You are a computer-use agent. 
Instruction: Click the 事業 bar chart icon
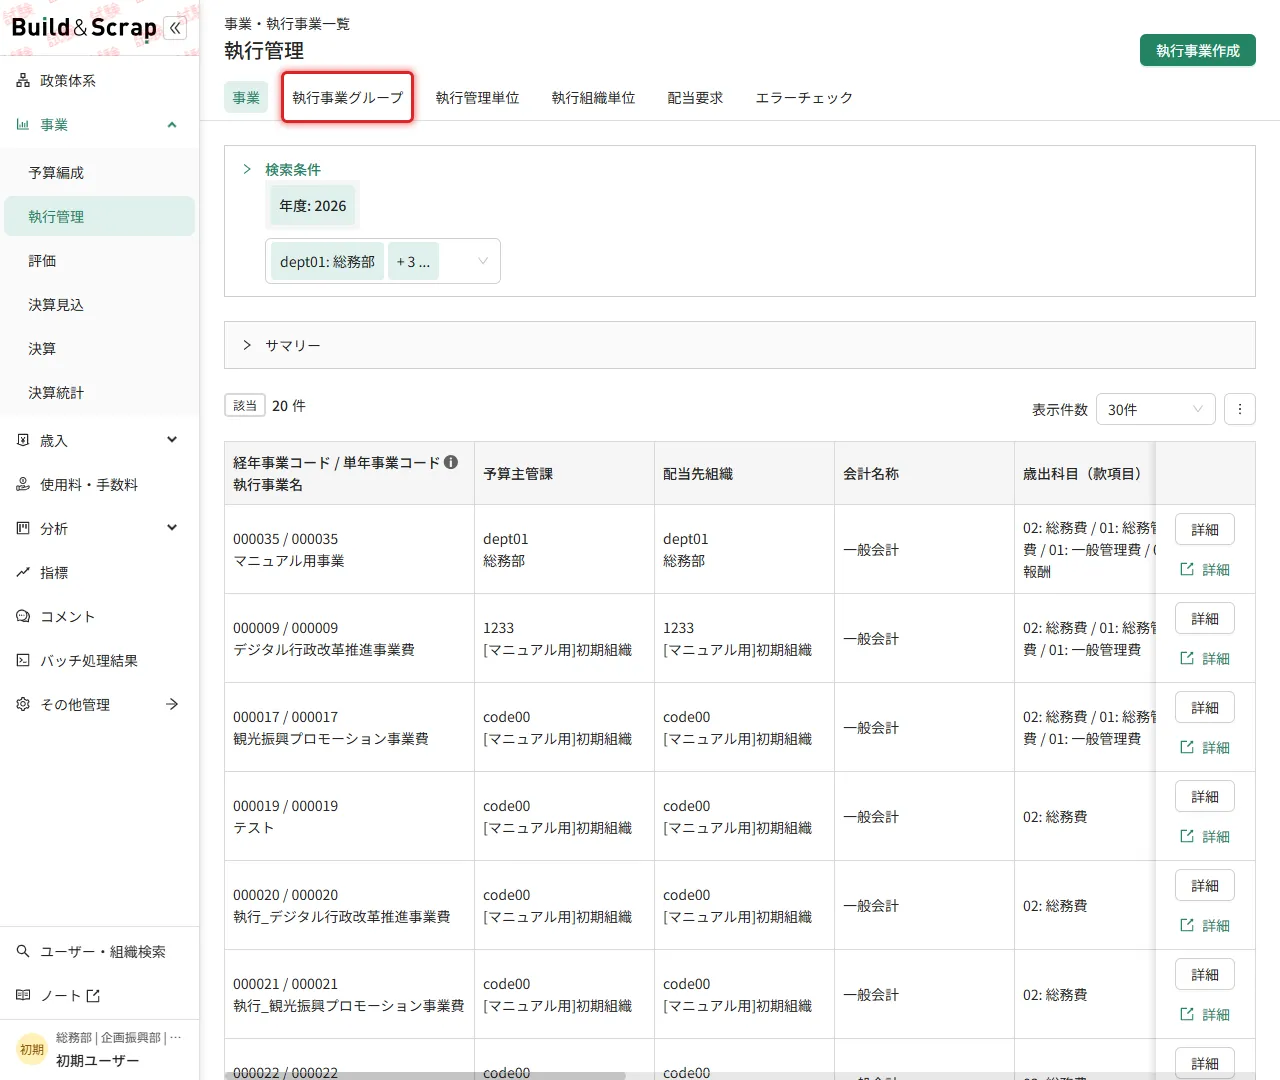(23, 125)
